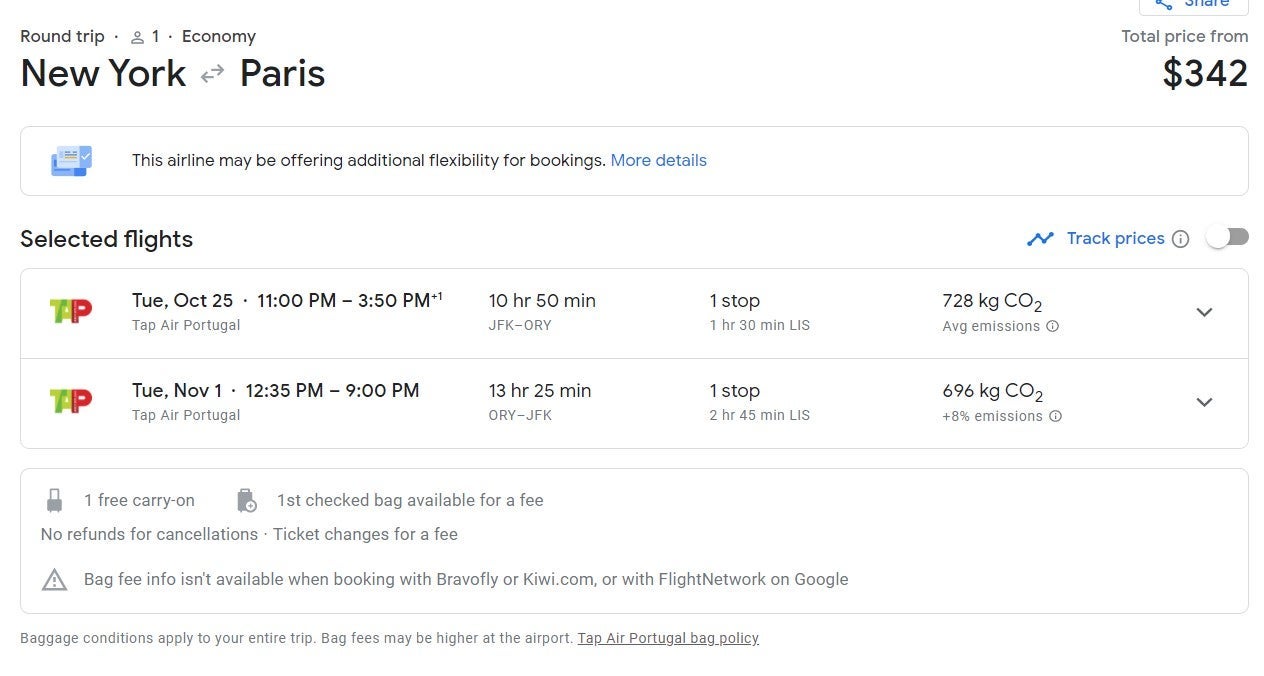Click the $342 total price
1264x676 pixels.
(1205, 74)
